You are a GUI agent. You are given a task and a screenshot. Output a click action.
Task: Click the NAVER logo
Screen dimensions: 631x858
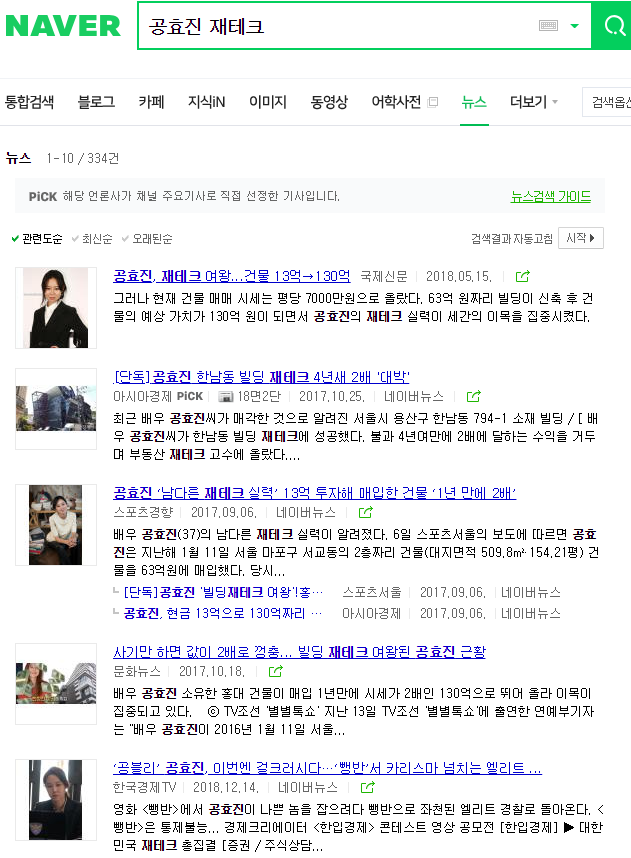pos(62,26)
